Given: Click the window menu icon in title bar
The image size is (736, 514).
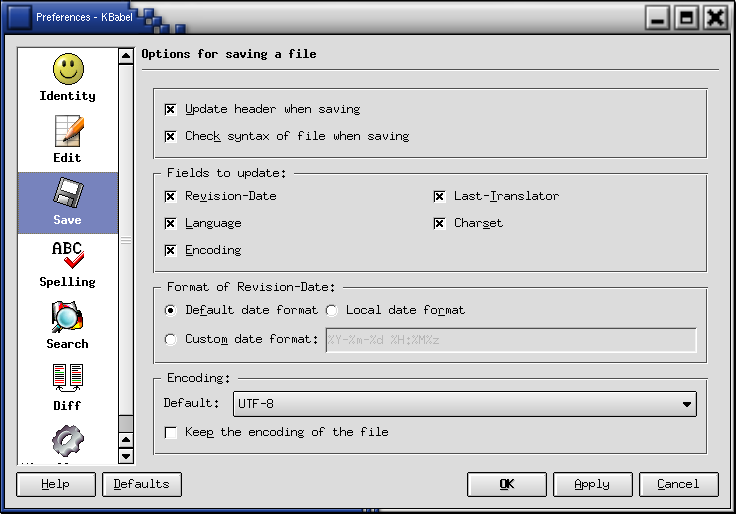Looking at the screenshot, I should coord(19,17).
